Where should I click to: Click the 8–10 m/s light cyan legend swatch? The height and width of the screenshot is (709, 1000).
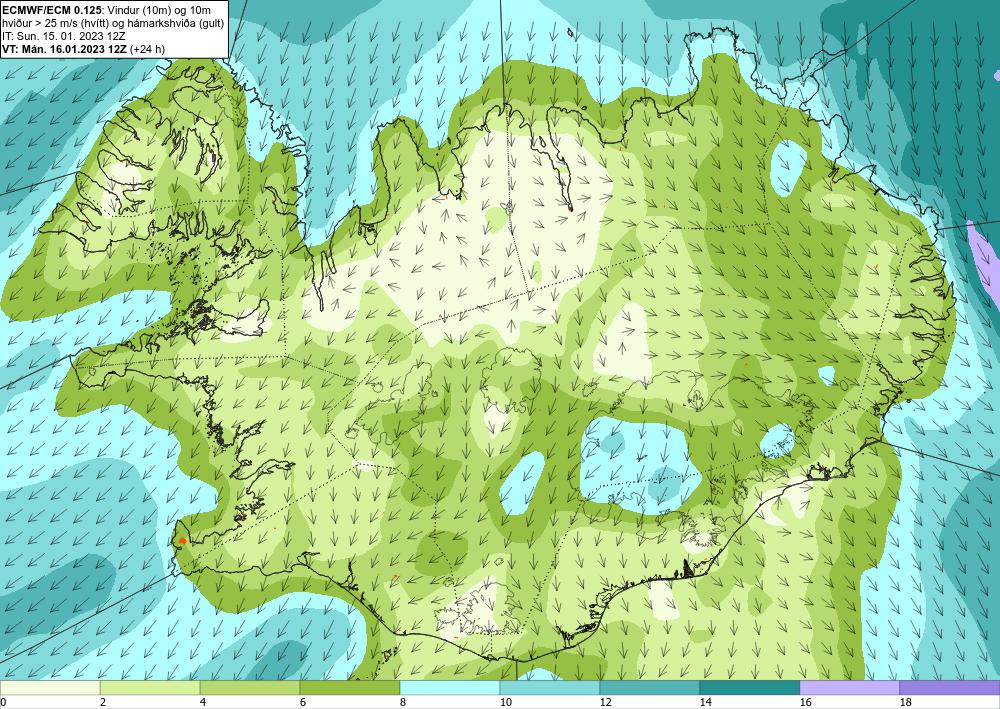pos(450,688)
